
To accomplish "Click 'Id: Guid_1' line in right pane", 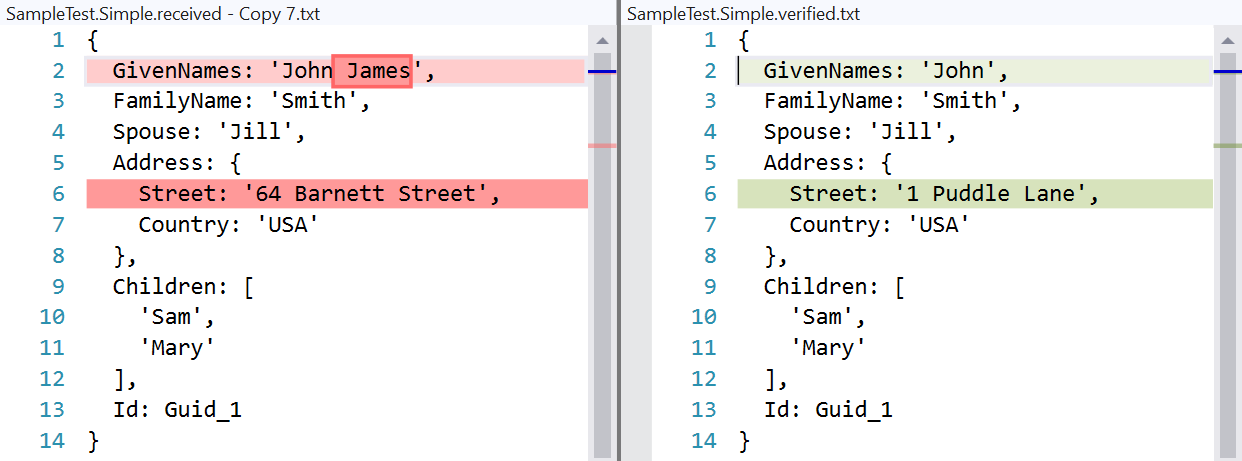I will point(828,410).
